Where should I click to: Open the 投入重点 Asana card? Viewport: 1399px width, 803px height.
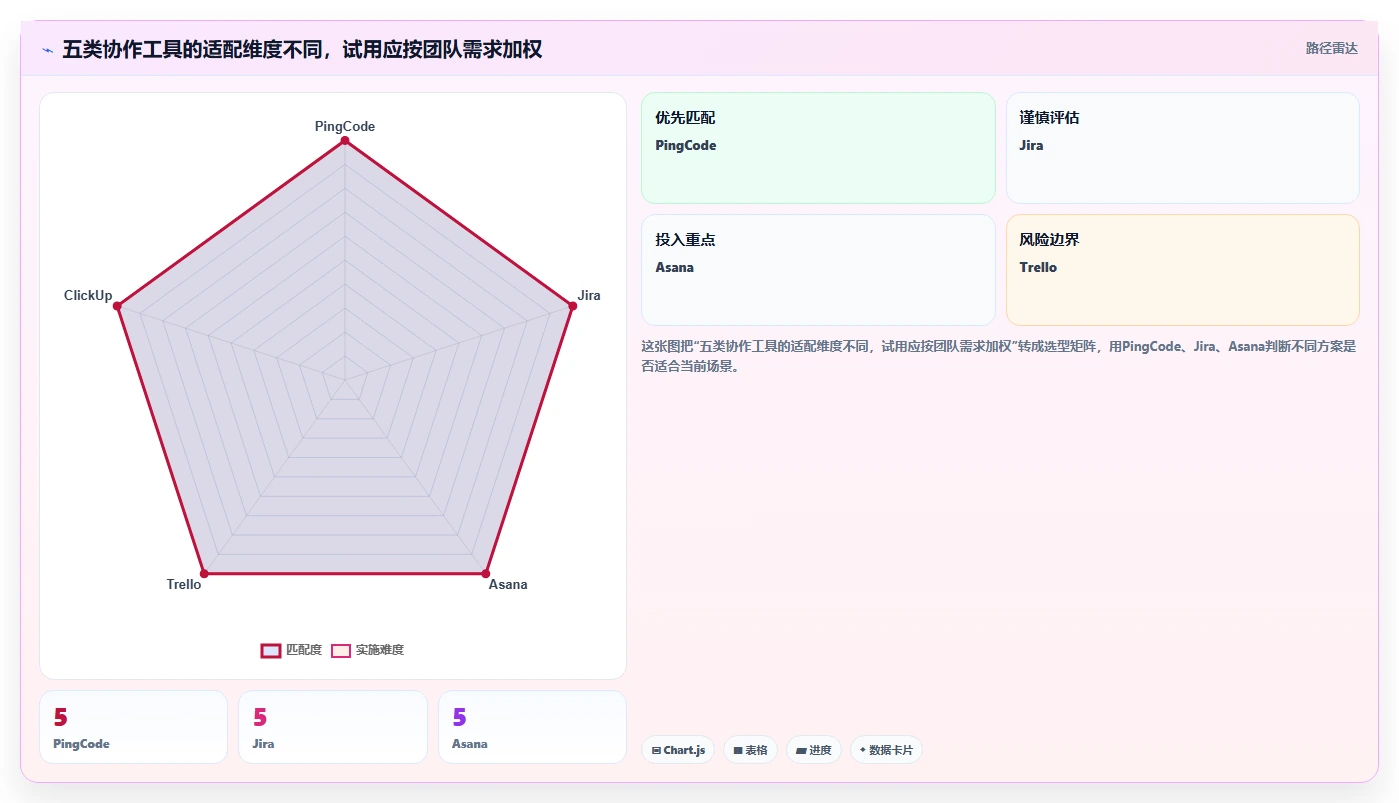818,270
